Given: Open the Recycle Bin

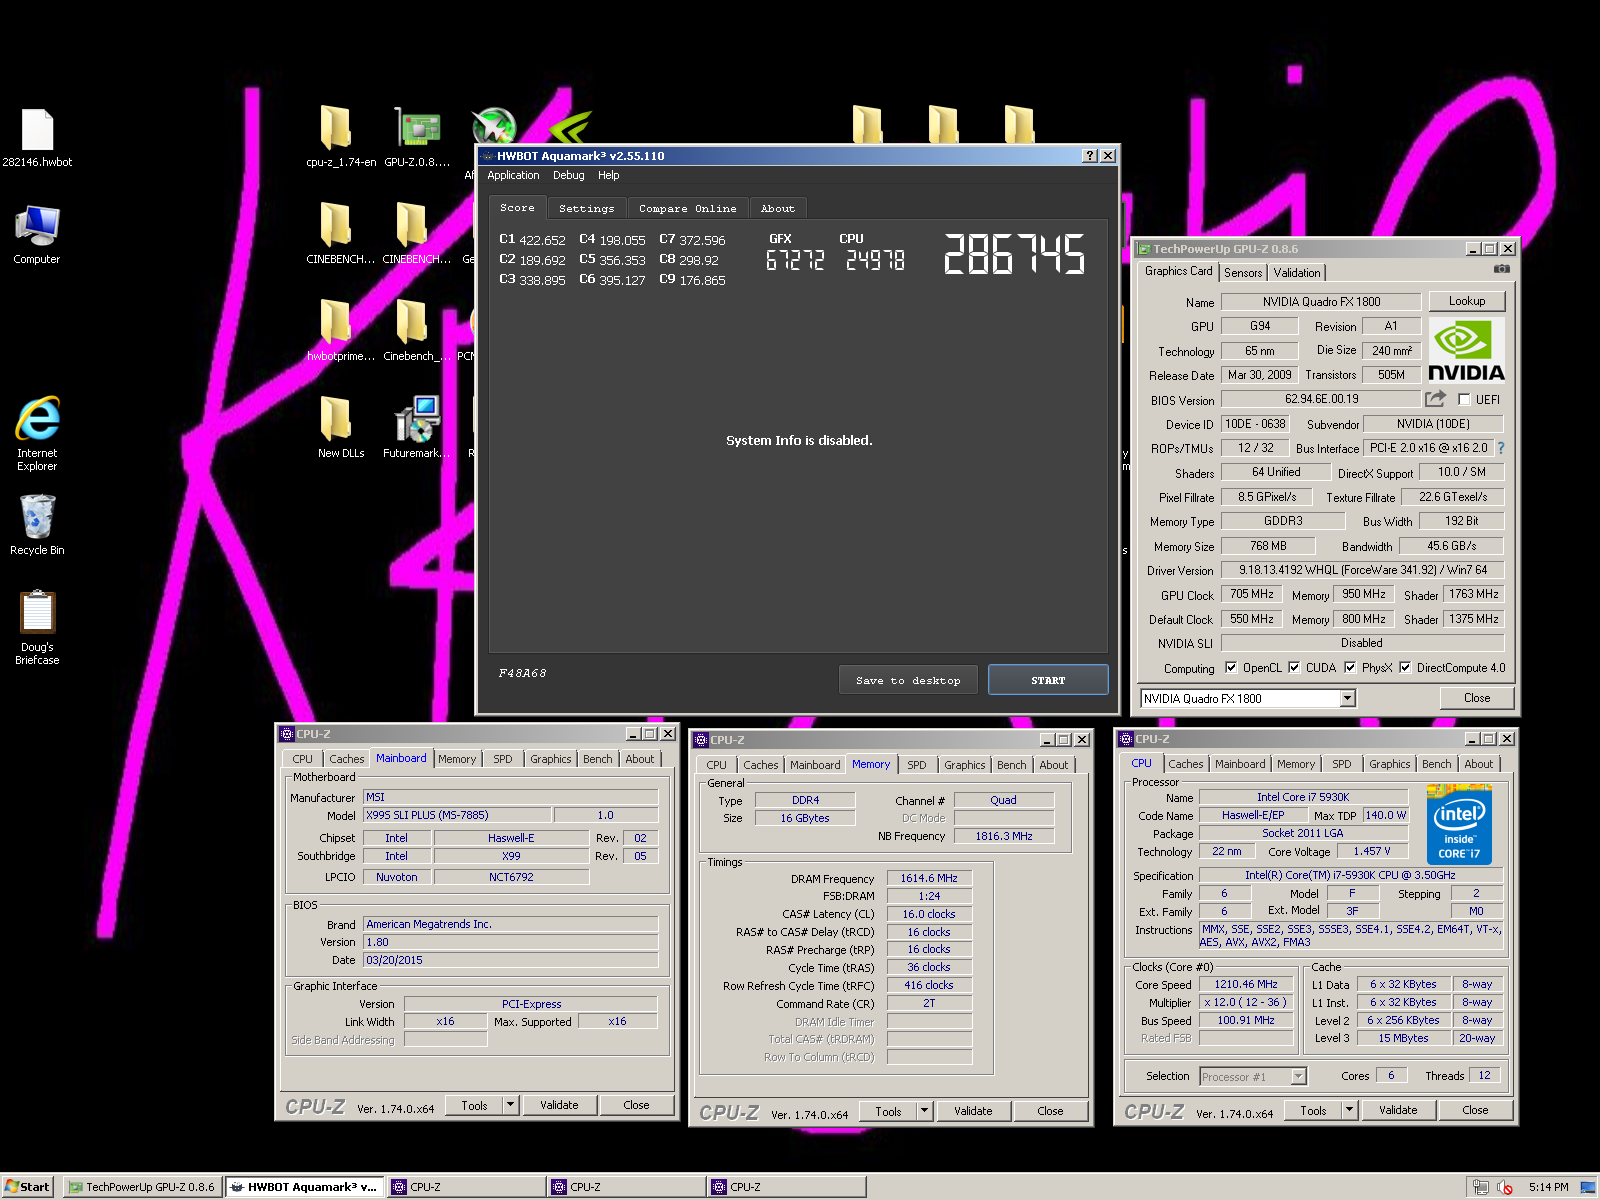Looking at the screenshot, I should (37, 525).
